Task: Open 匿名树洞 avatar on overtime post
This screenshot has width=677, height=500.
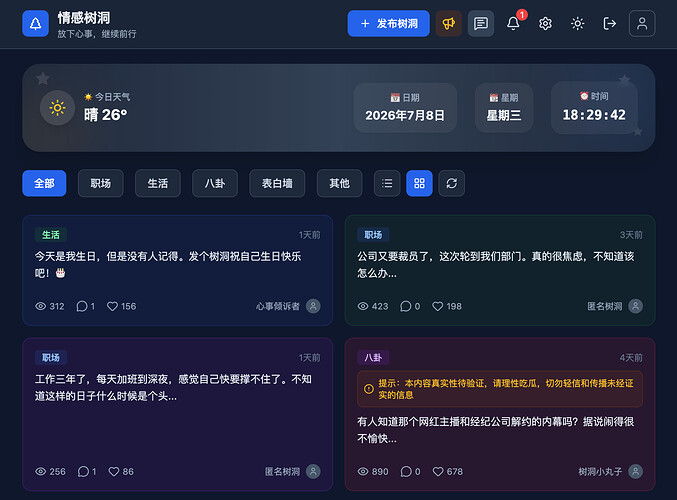Action: [x=313, y=472]
